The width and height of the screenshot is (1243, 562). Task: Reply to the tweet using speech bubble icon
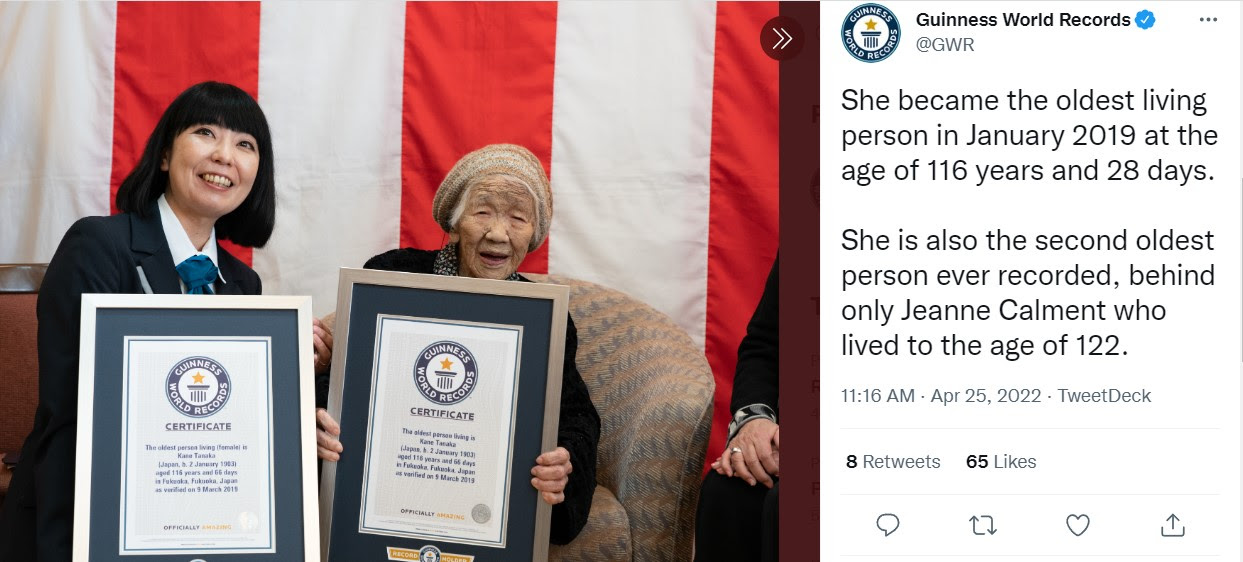[x=887, y=524]
